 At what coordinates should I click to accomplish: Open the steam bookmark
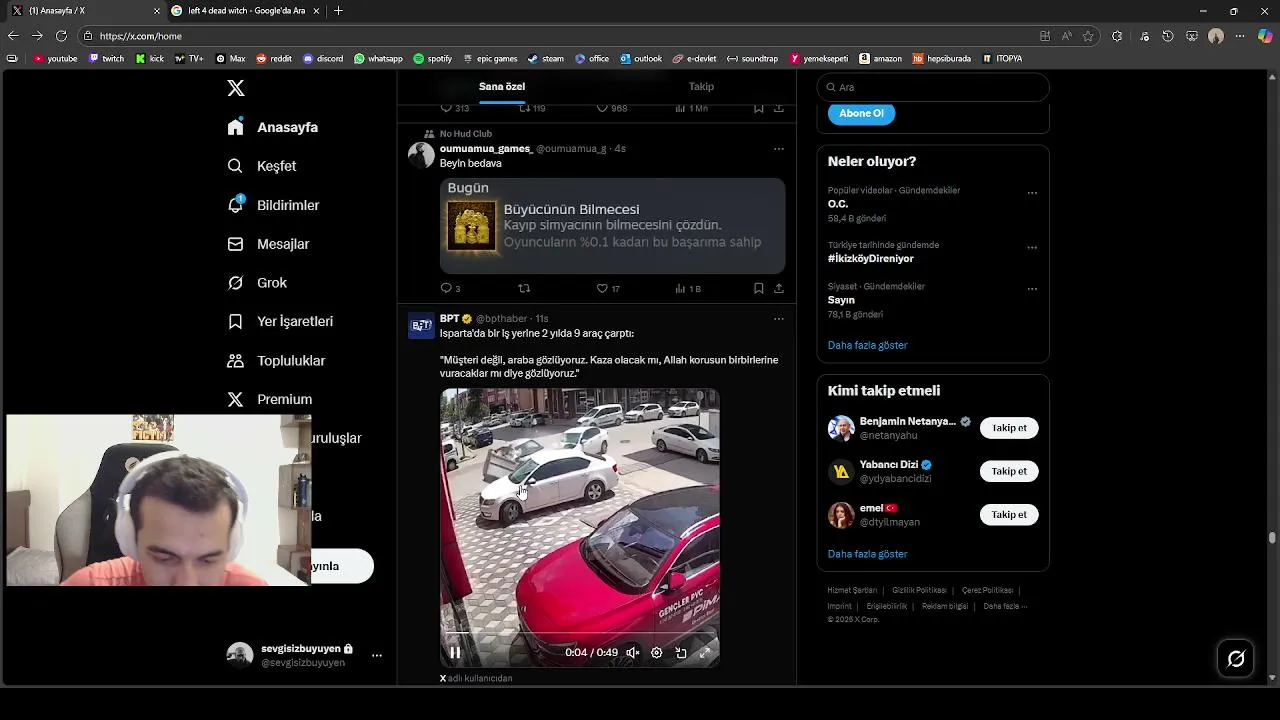tap(546, 59)
